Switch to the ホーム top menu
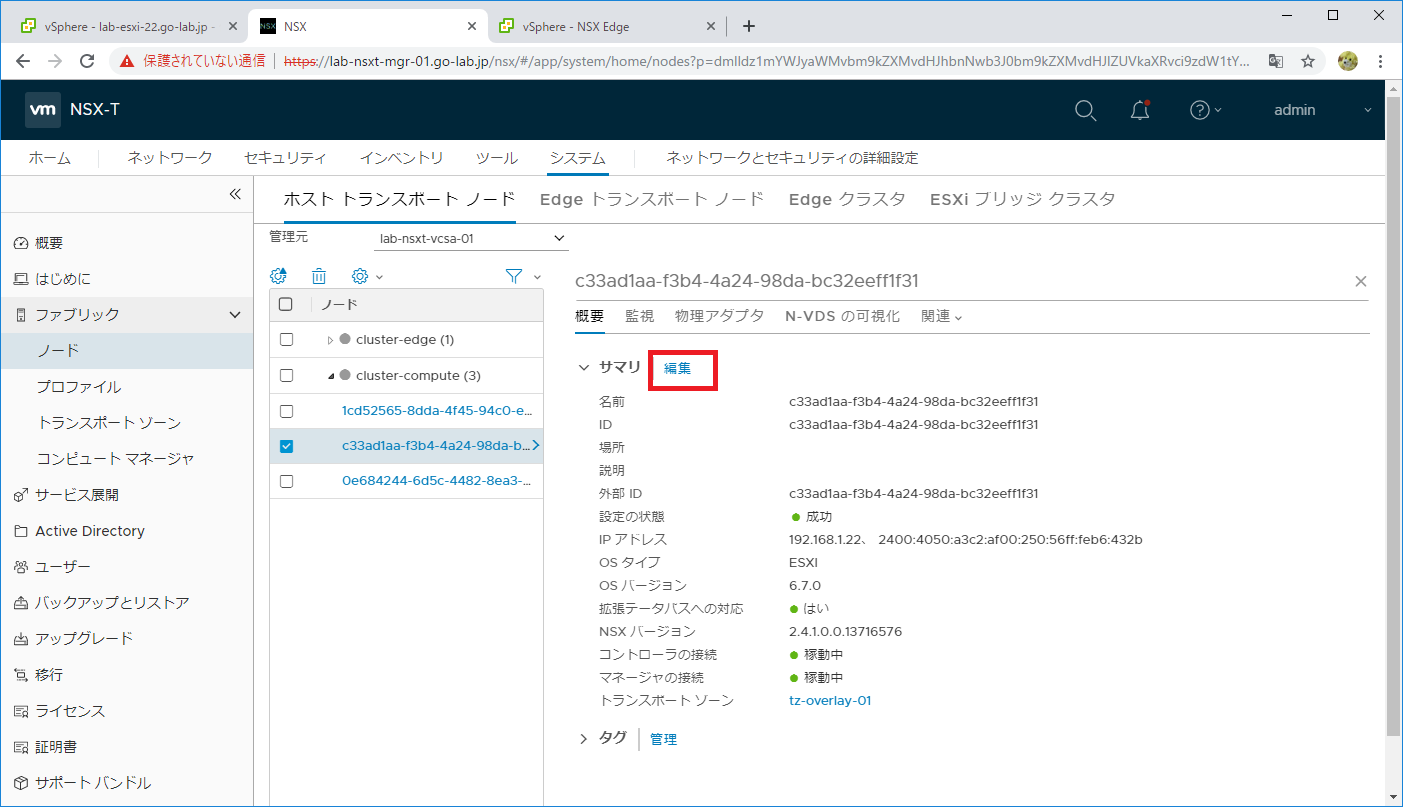The width and height of the screenshot is (1403, 807). click(50, 158)
